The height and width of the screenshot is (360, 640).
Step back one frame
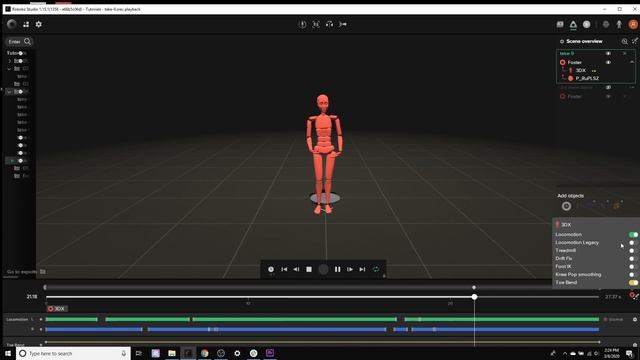point(296,269)
